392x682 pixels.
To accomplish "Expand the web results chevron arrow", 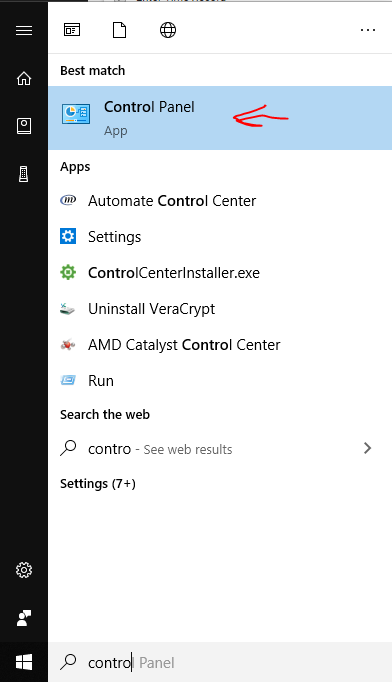I will [368, 448].
